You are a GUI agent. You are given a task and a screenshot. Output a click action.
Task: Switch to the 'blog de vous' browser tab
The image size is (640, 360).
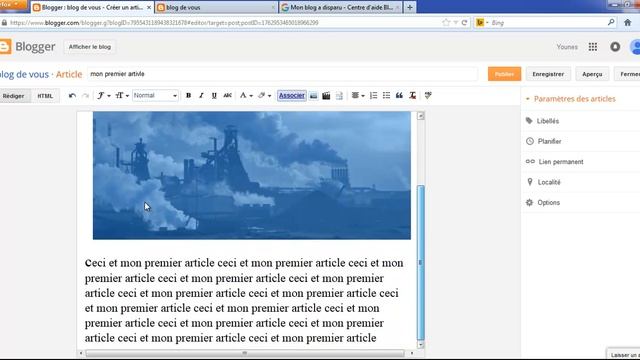[216, 7]
